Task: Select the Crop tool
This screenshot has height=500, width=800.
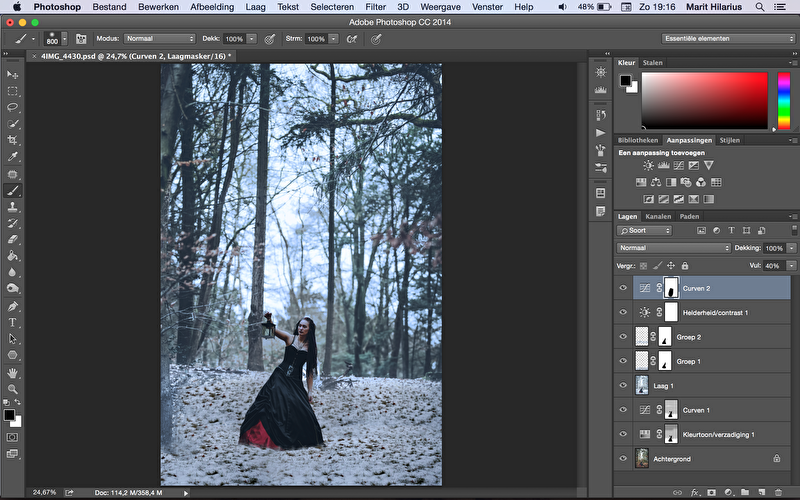Action: pos(12,140)
